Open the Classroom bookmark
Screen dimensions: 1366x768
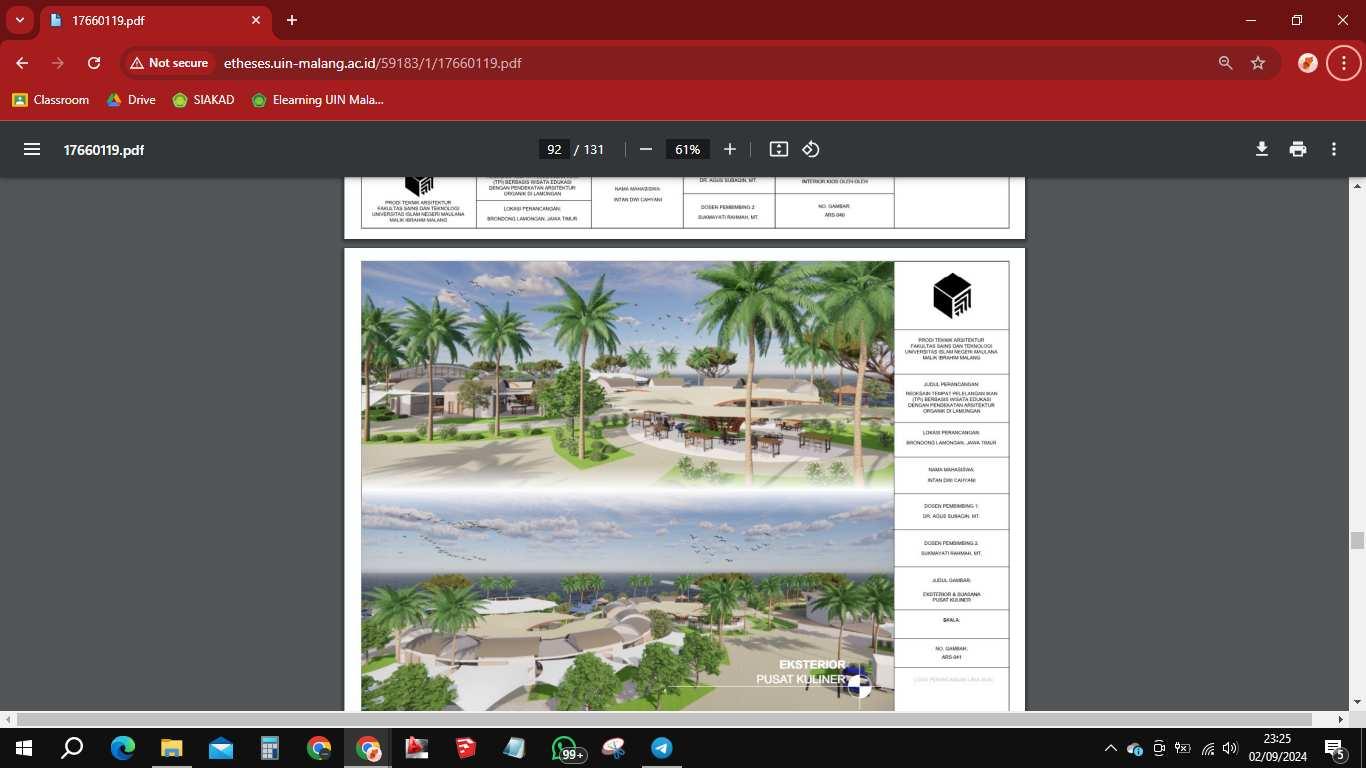point(51,100)
